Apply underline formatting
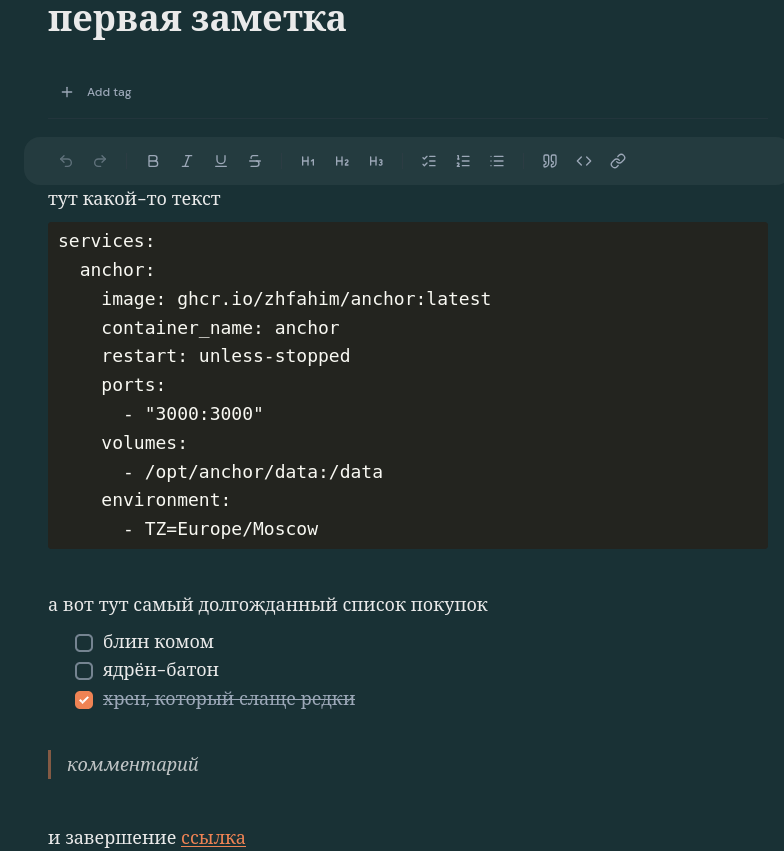The image size is (784, 851). coord(221,161)
